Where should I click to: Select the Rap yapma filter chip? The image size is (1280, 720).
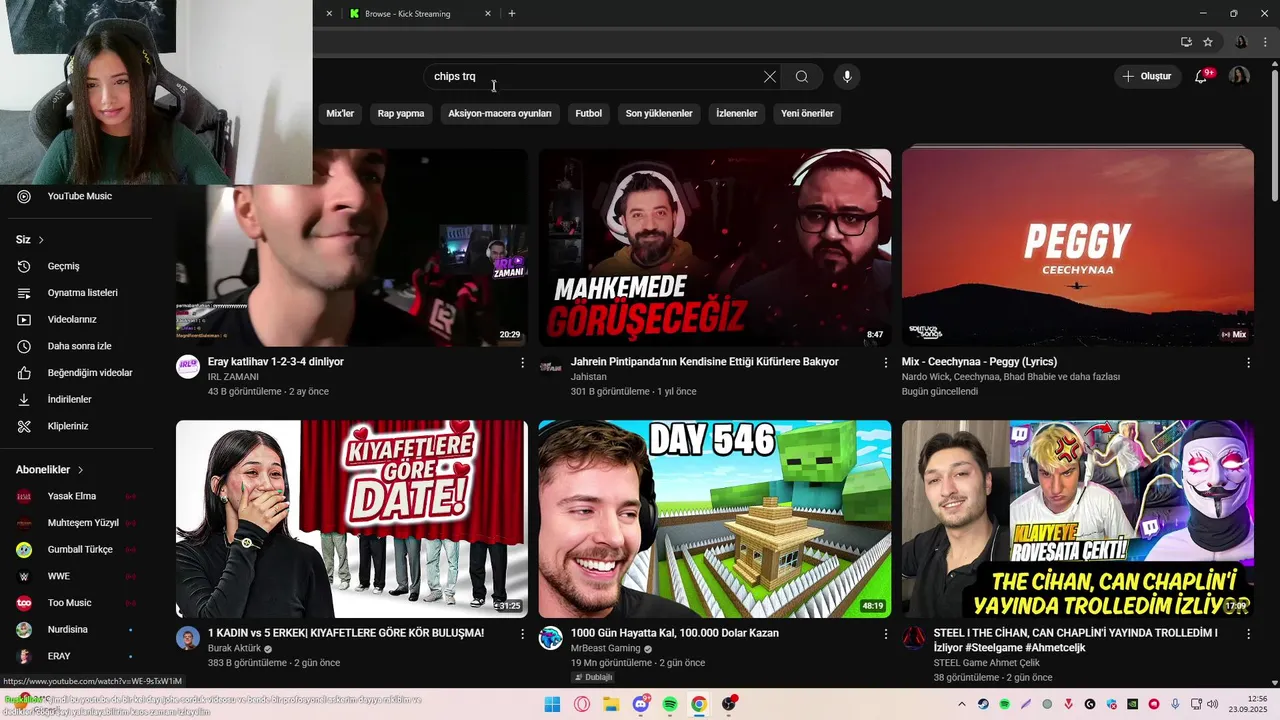[401, 114]
